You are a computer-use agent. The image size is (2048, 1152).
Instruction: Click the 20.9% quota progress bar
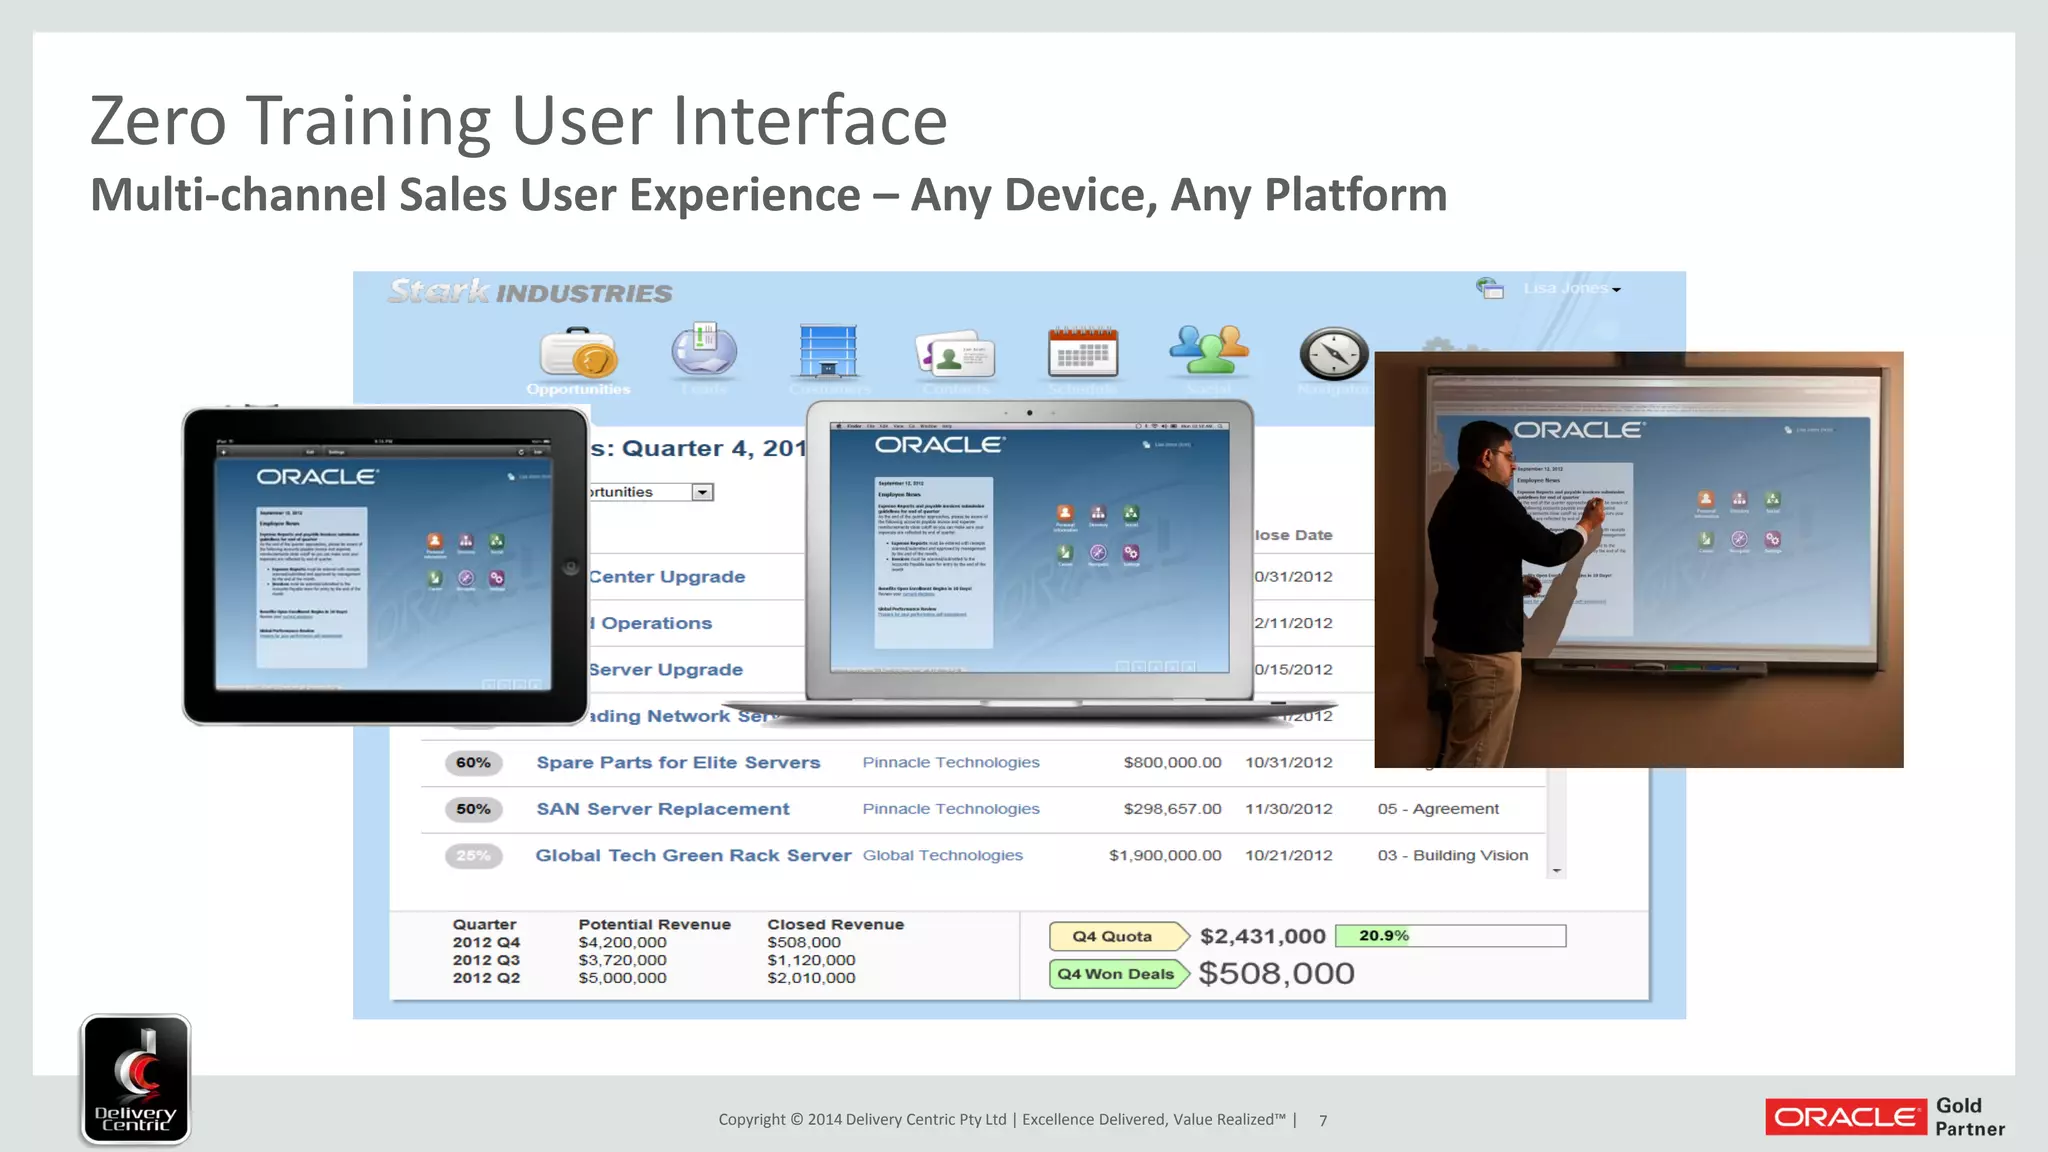point(1450,936)
